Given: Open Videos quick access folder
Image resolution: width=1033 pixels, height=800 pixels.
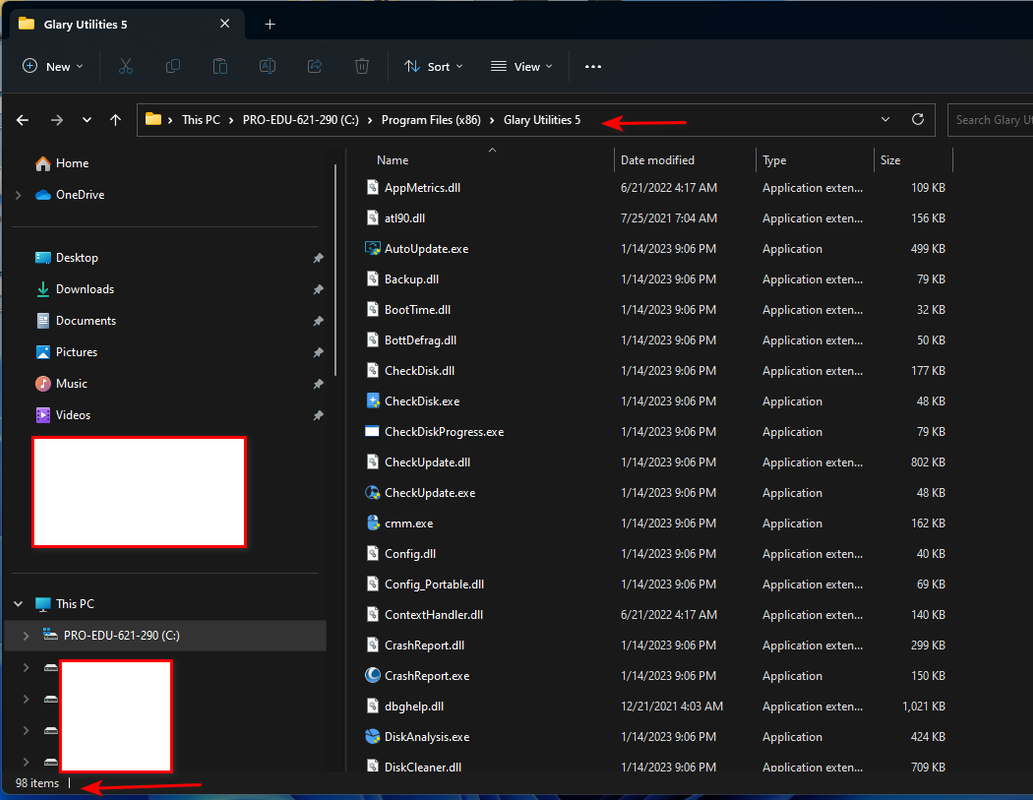Looking at the screenshot, I should tap(63, 415).
